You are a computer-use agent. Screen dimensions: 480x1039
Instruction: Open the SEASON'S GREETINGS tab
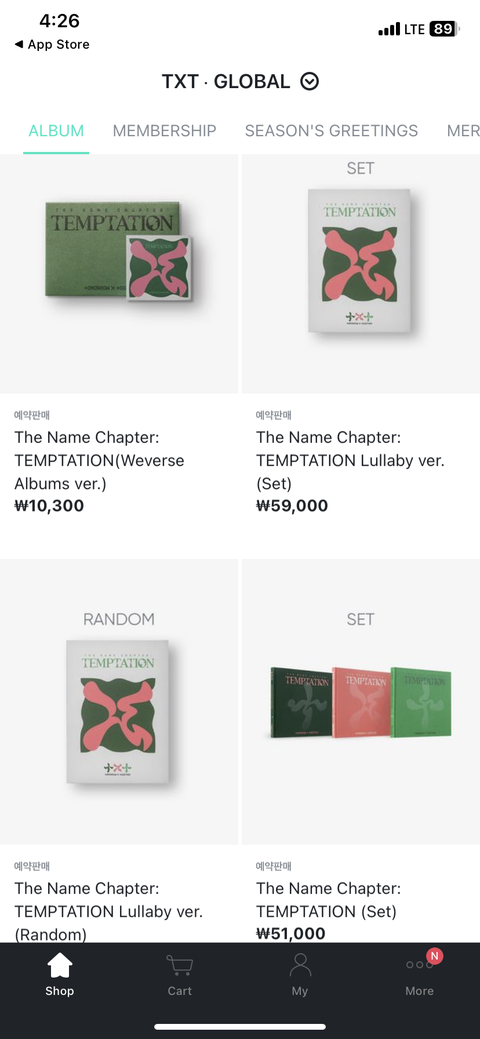pyautogui.click(x=331, y=131)
